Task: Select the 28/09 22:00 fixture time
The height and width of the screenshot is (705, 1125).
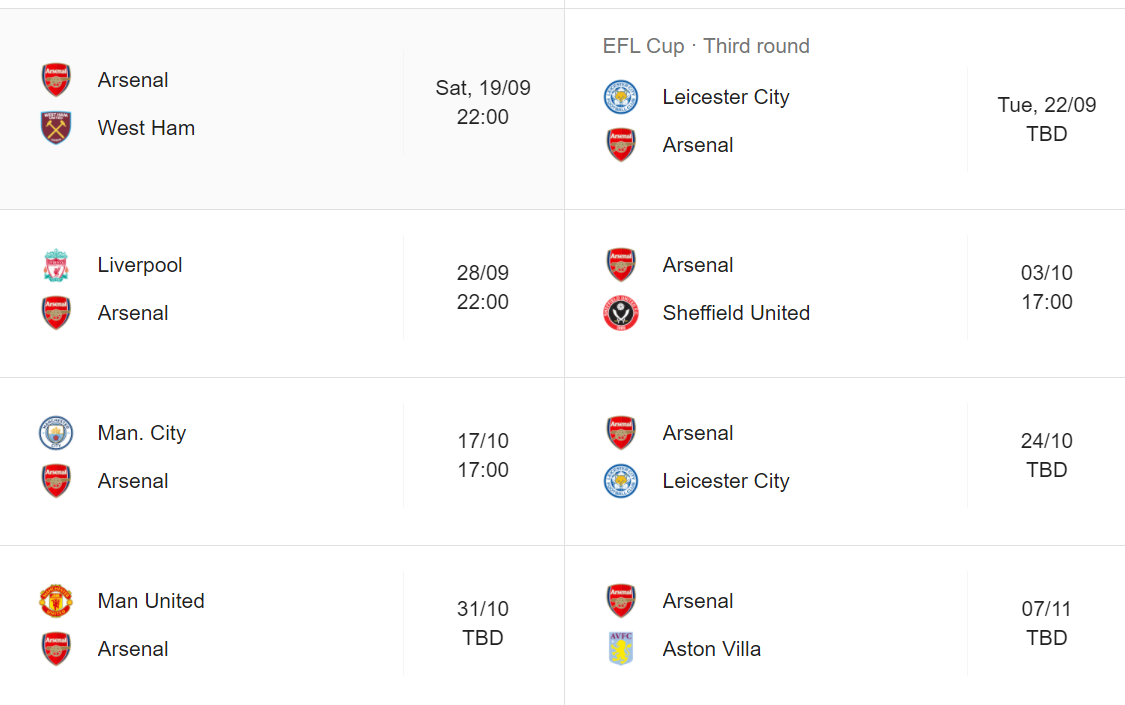Action: [483, 287]
